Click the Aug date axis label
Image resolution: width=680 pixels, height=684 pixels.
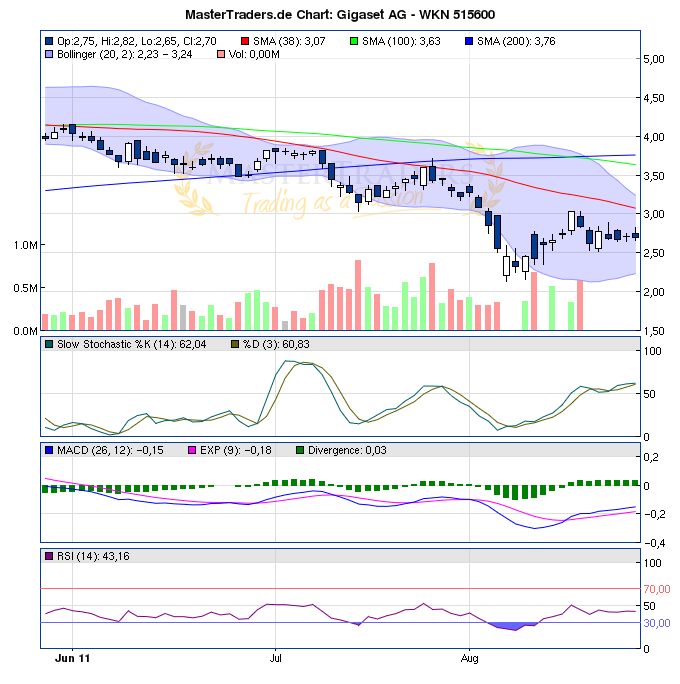(469, 659)
